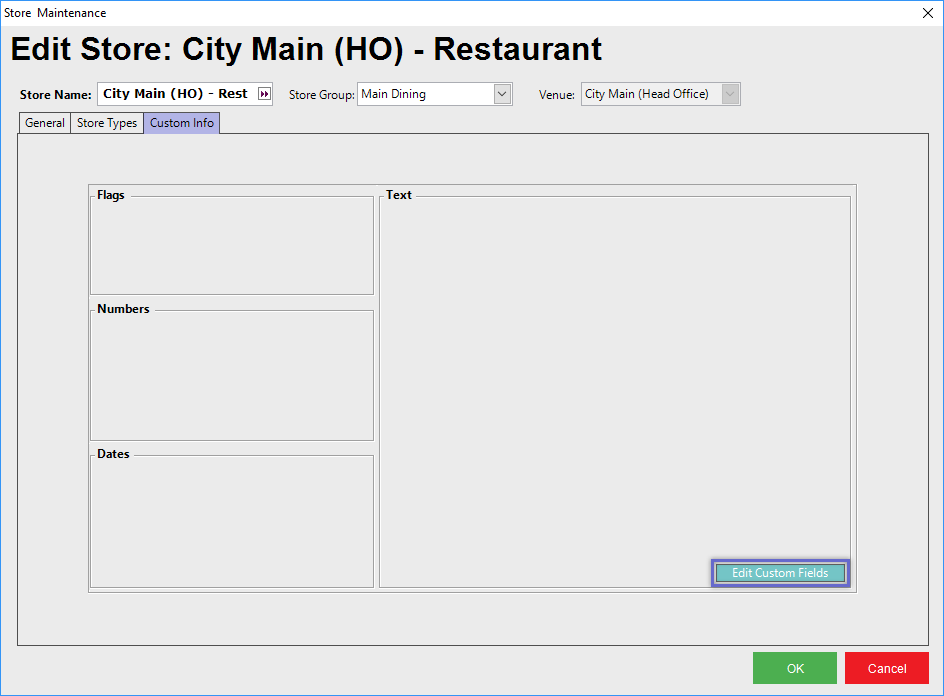Click the Store Maintenance title bar
The image size is (944, 696).
click(400, 13)
